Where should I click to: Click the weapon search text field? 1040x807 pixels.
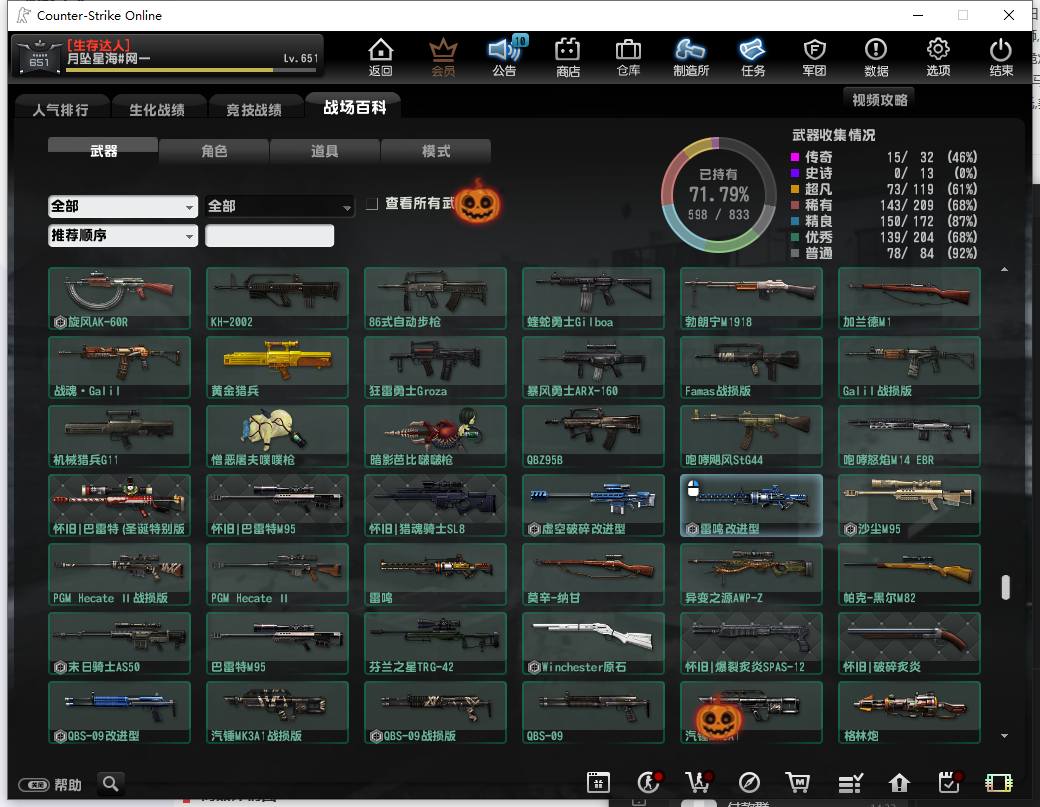pos(269,236)
